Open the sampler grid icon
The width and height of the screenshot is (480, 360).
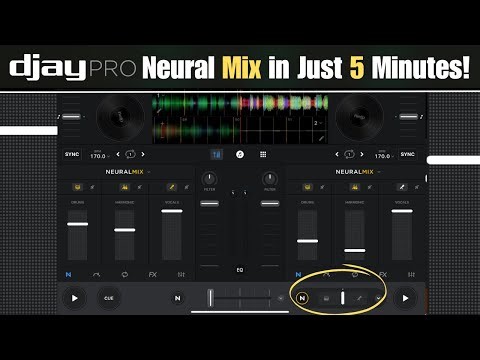(263, 154)
